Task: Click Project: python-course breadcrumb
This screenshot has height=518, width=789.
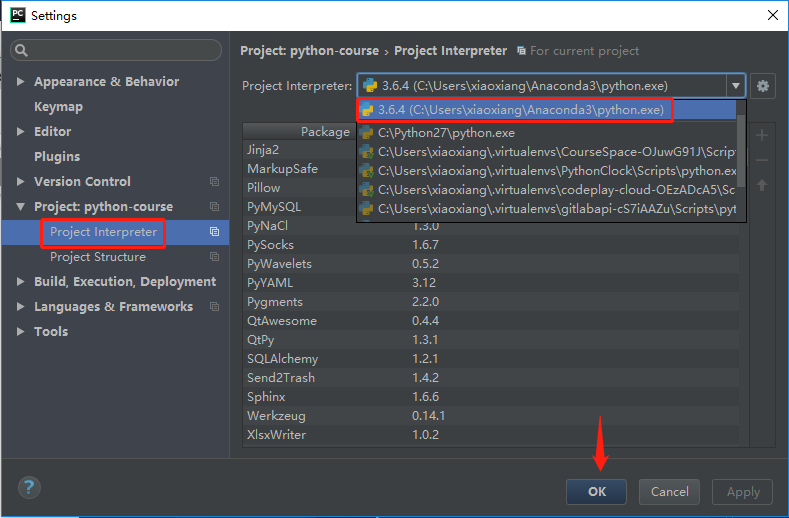Action: click(309, 51)
